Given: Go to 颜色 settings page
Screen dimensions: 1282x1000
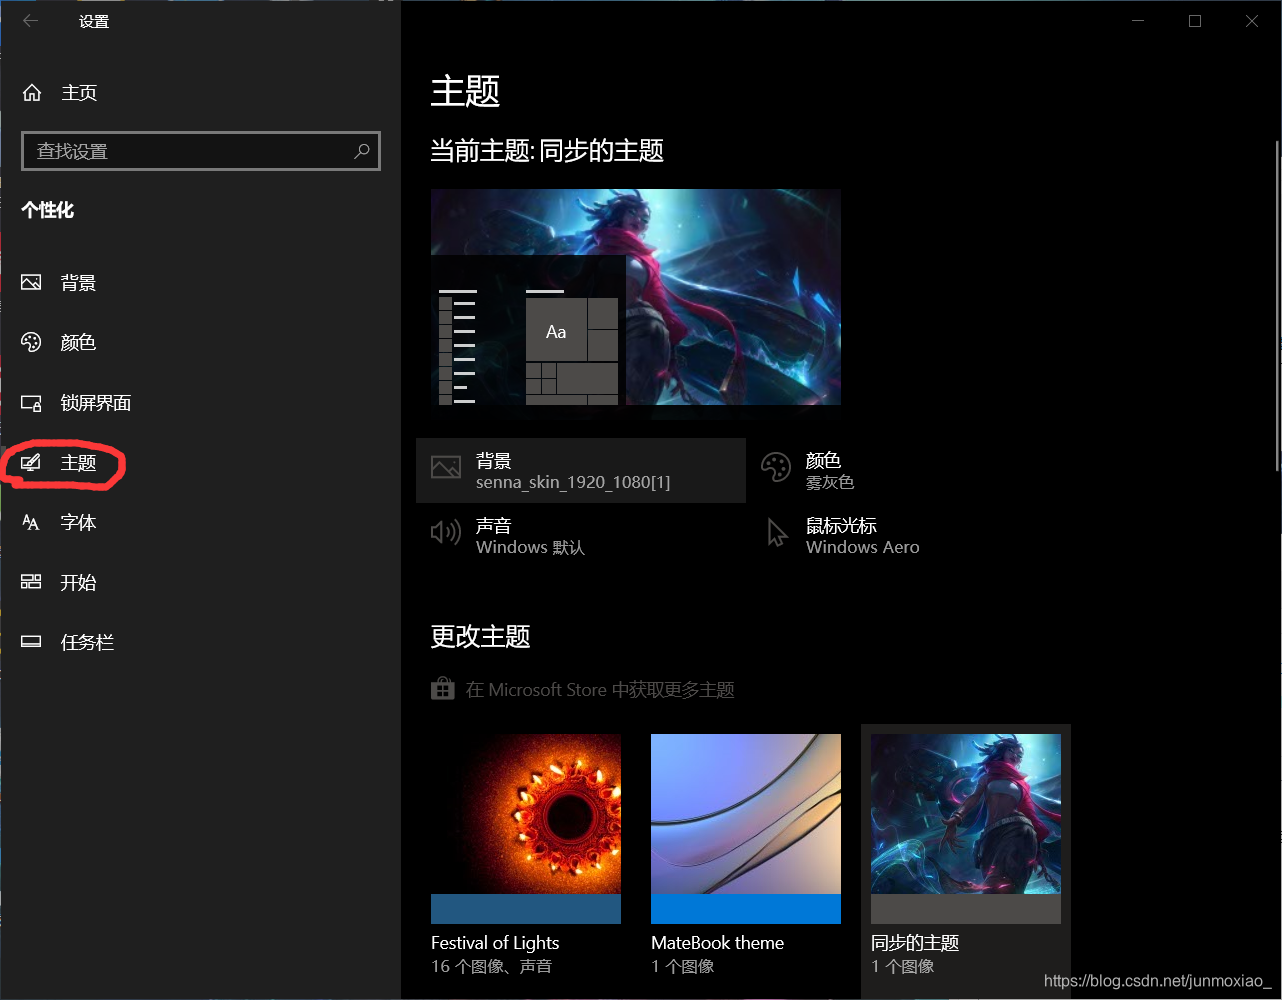Looking at the screenshot, I should point(200,343).
